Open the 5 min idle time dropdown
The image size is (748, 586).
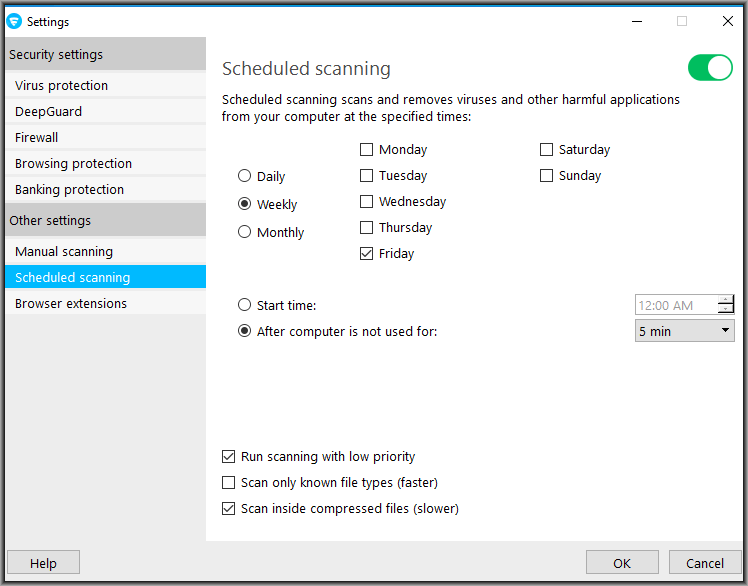click(x=685, y=331)
